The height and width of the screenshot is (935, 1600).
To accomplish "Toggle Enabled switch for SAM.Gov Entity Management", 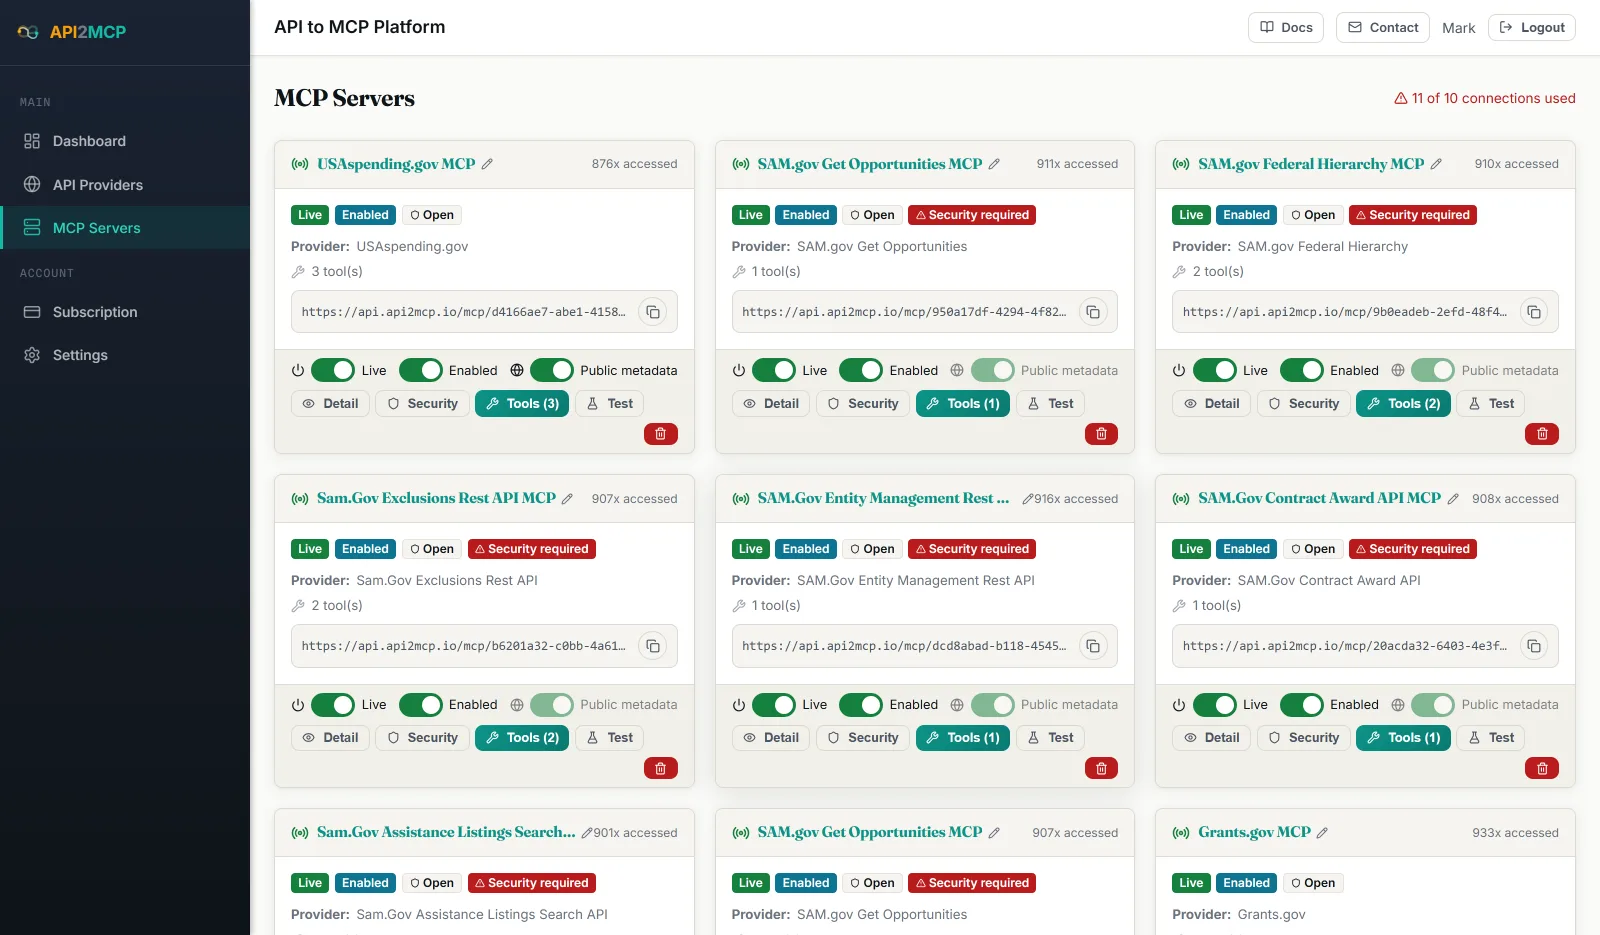I will (861, 704).
